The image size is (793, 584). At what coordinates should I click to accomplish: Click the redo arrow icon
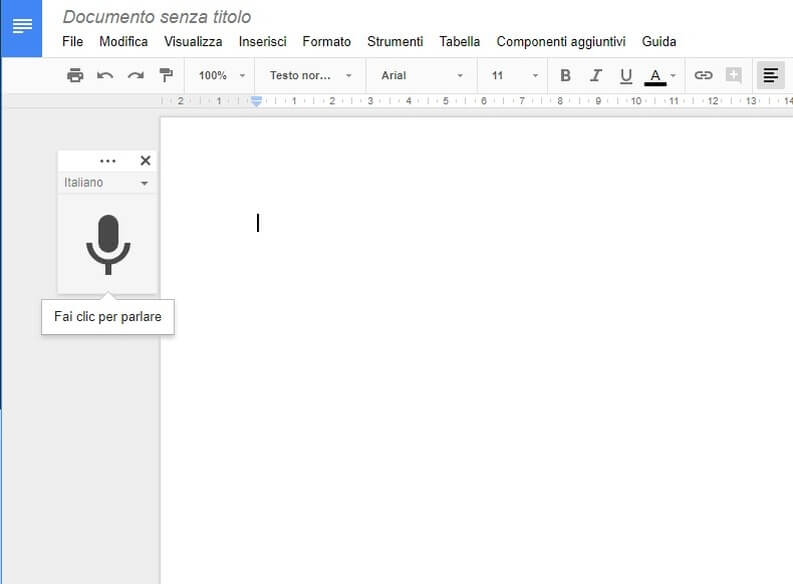tap(136, 75)
